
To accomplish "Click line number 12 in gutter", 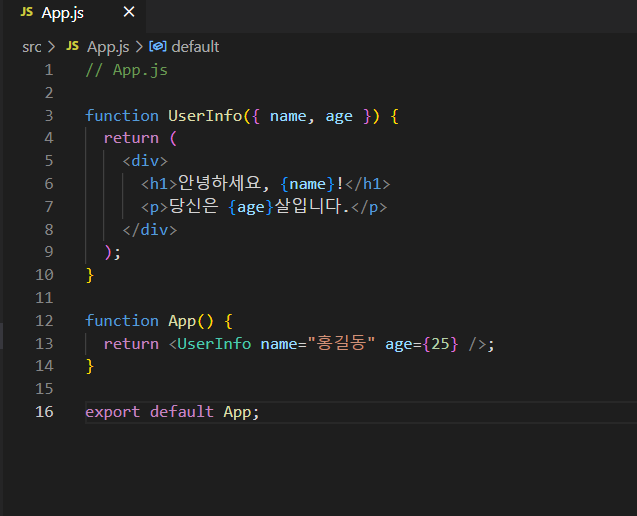I will tap(44, 321).
